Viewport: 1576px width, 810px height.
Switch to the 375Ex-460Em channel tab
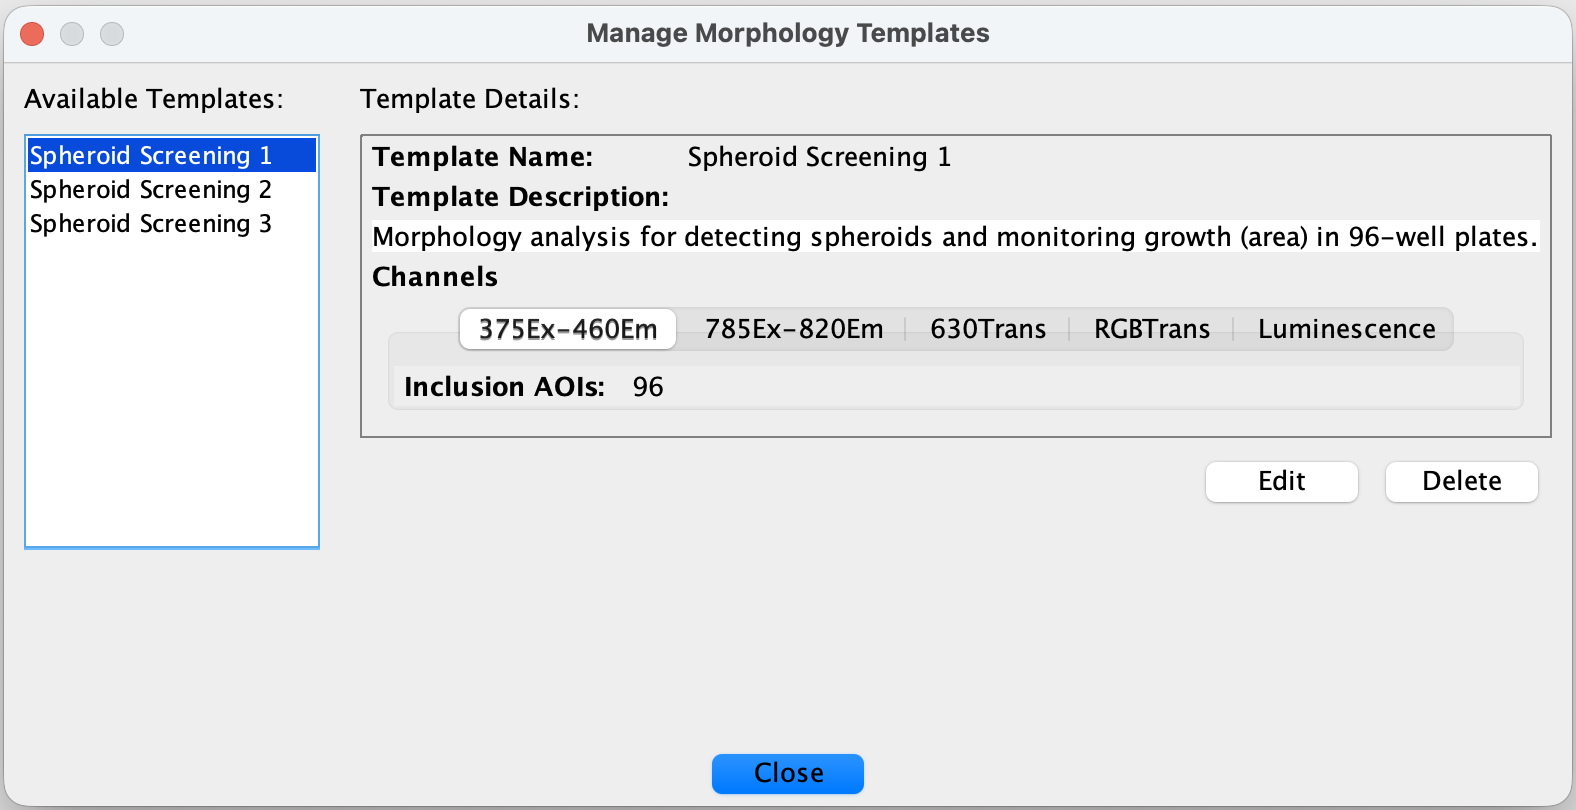pos(568,329)
